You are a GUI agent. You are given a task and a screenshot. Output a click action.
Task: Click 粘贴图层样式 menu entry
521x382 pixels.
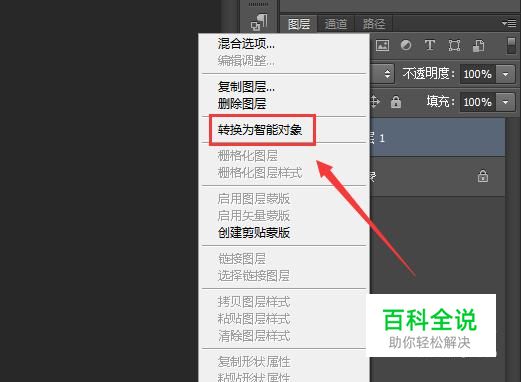point(254,319)
